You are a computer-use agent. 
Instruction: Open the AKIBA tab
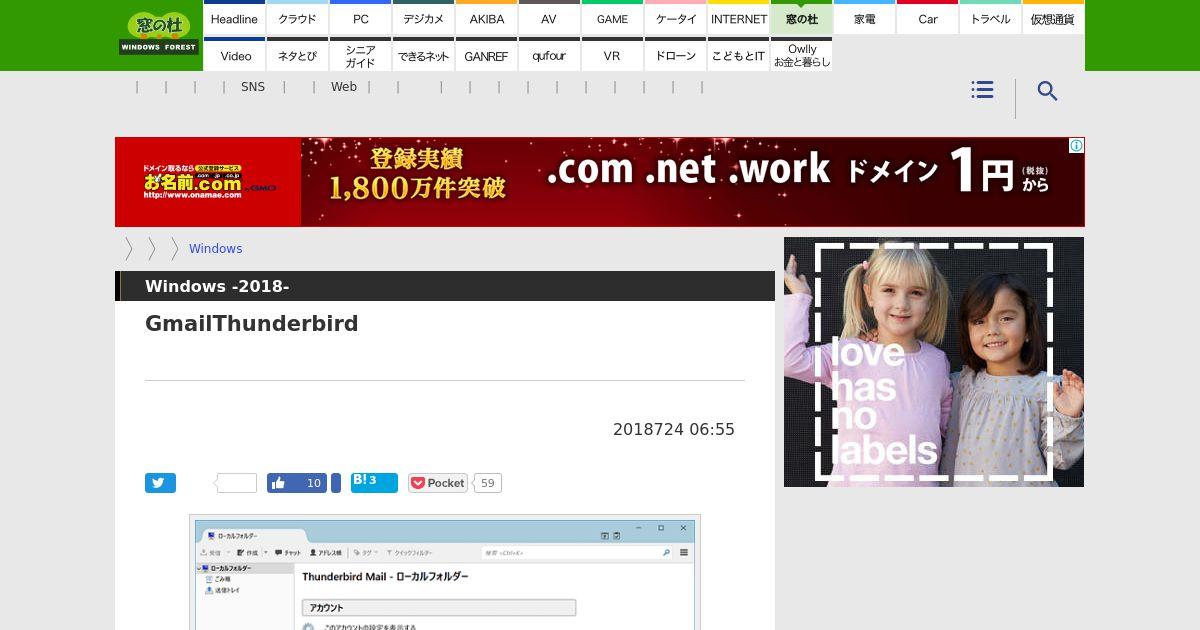point(486,18)
